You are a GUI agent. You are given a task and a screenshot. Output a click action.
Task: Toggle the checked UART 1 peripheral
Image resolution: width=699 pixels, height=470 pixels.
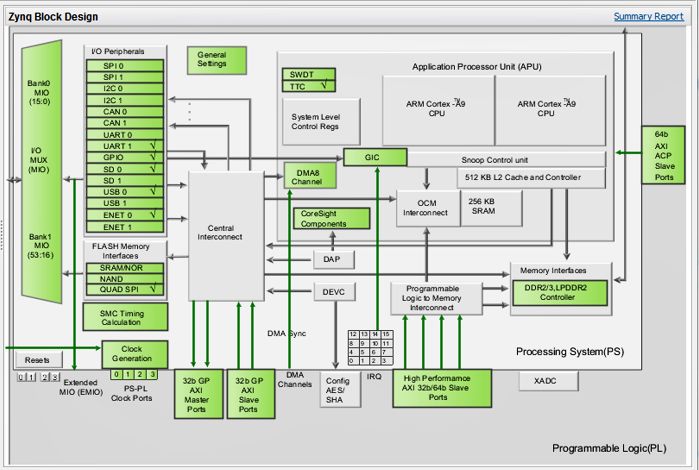[x=125, y=146]
